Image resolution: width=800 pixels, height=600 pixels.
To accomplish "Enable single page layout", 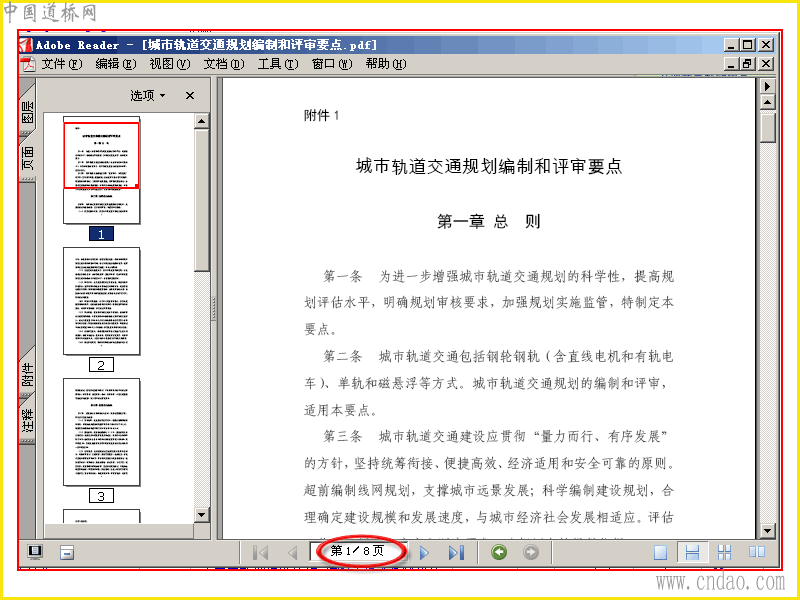I will tap(660, 553).
